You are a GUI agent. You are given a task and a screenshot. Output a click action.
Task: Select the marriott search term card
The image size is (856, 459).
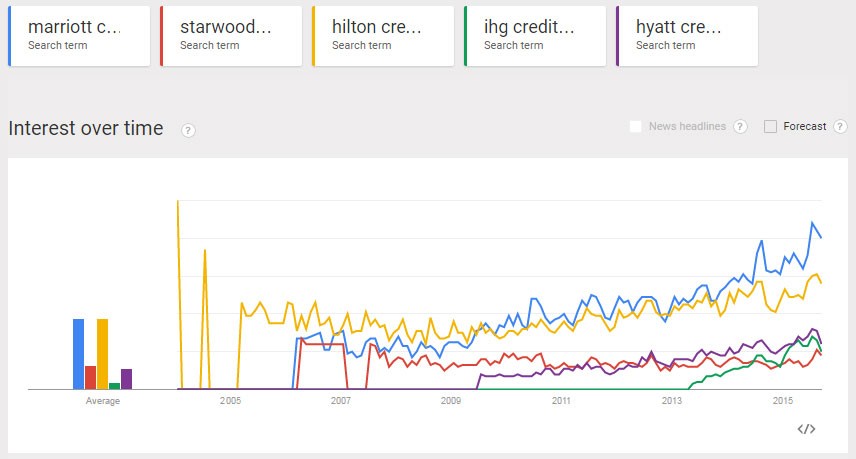click(79, 36)
